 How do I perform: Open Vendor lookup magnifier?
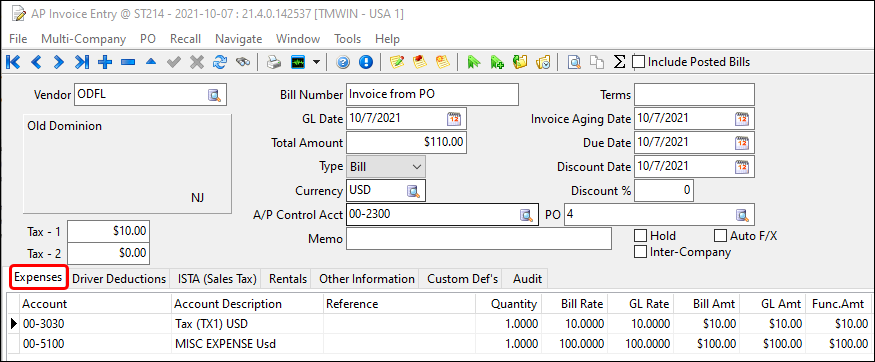[x=215, y=95]
